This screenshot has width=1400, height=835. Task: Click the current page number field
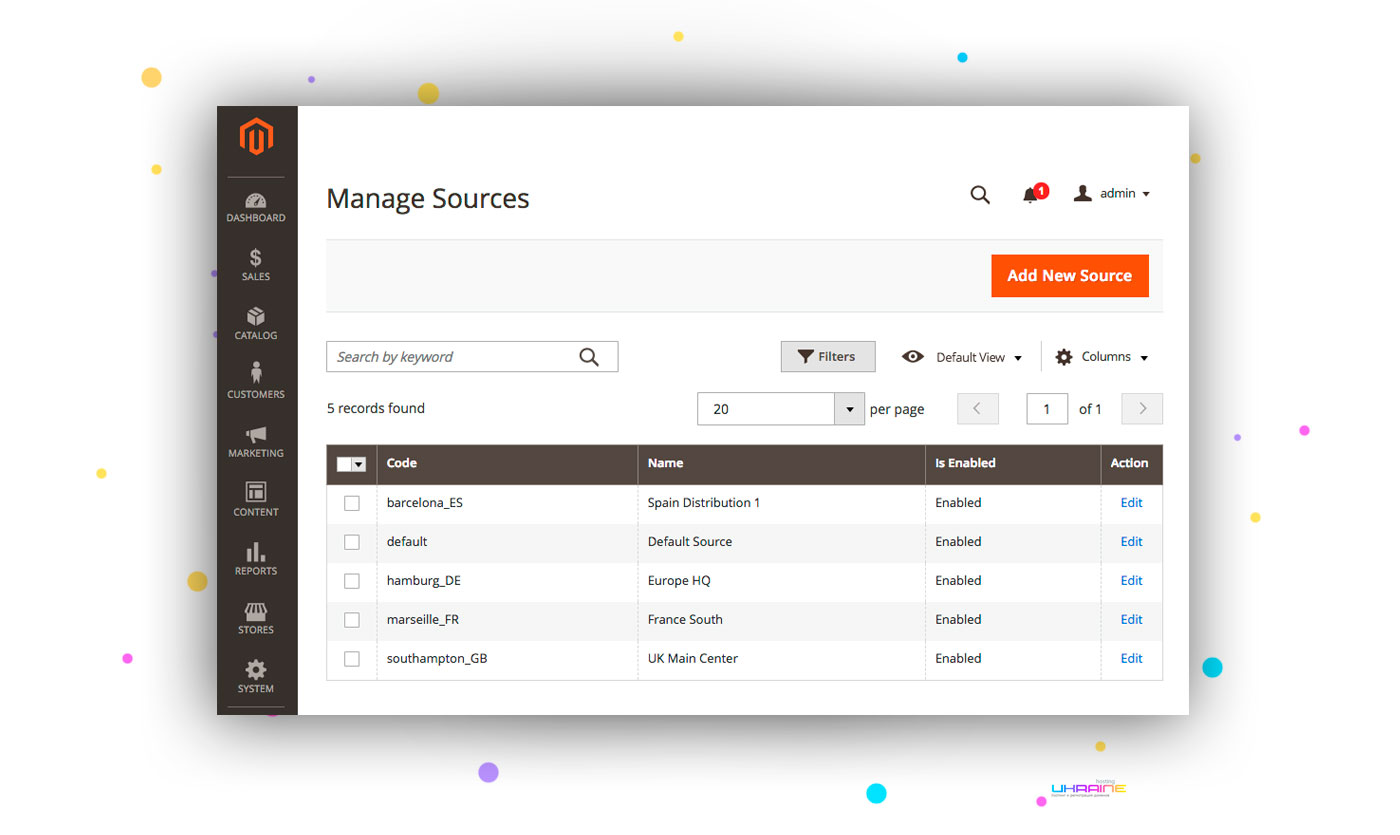tap(1047, 409)
